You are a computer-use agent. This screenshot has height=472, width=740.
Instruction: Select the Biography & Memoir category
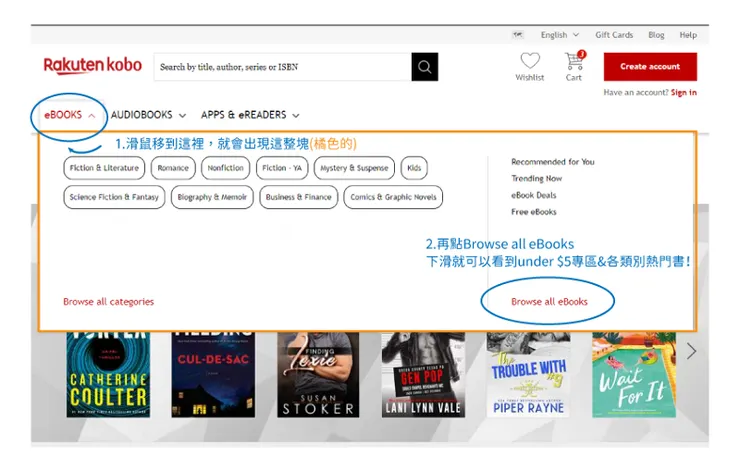tap(212, 197)
